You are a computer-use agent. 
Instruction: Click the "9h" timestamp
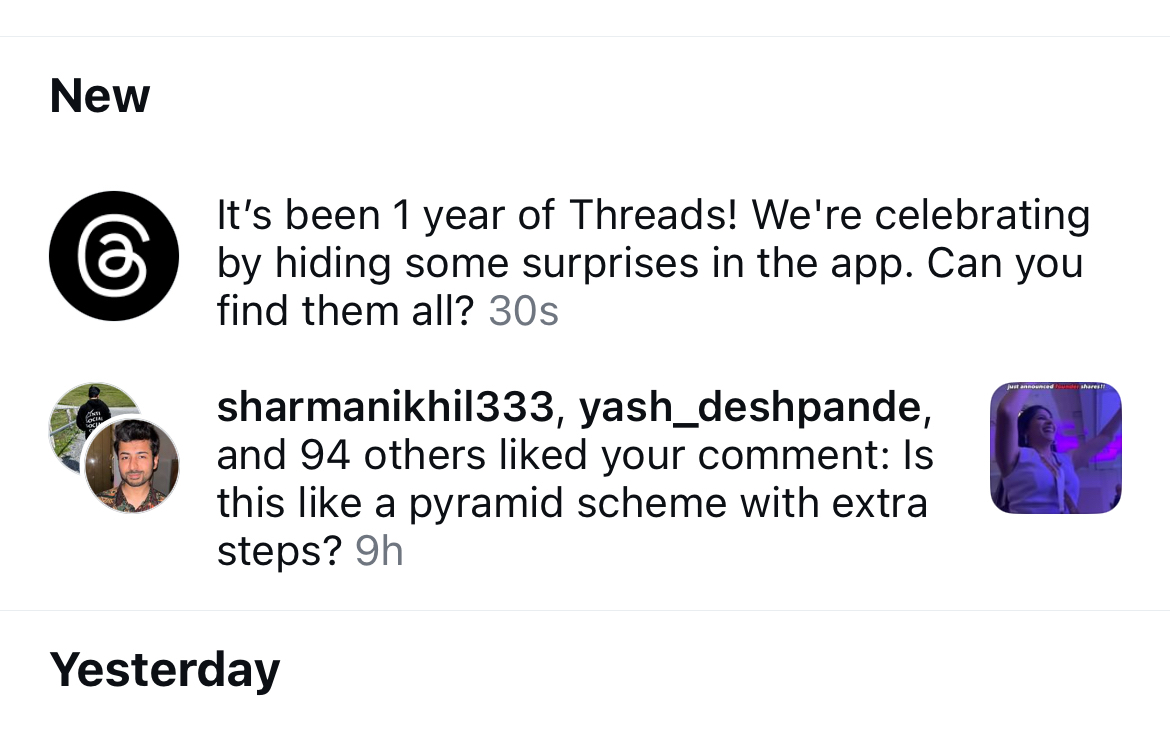(379, 551)
